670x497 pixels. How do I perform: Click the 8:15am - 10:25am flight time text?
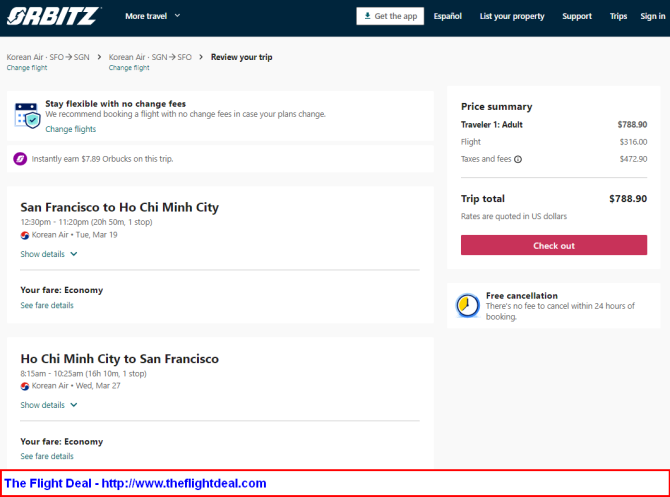83,373
